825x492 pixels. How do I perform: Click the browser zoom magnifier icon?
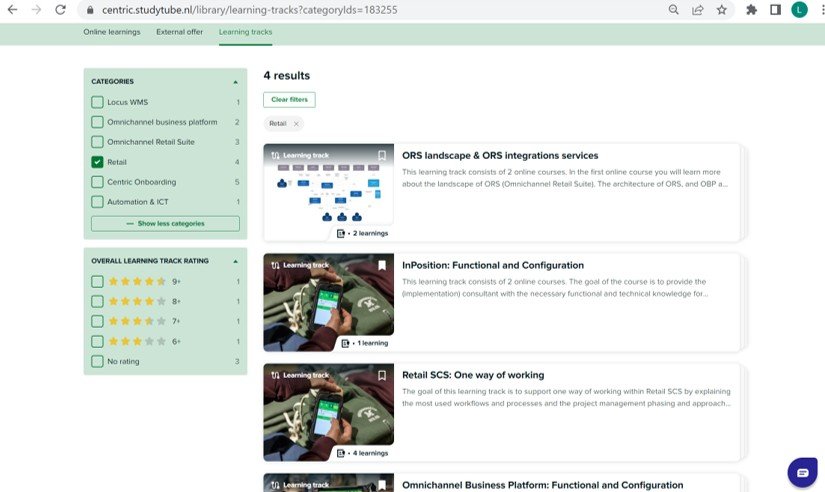click(x=674, y=10)
